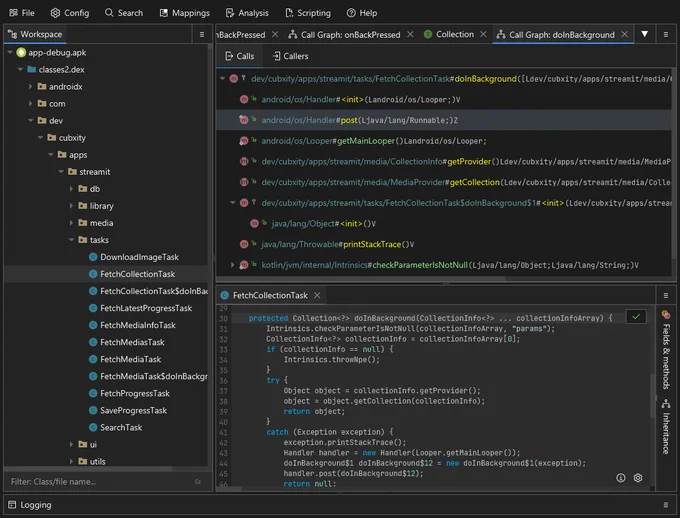Collapse the cubxity package
Image resolution: width=680 pixels, height=518 pixels.
(40, 138)
